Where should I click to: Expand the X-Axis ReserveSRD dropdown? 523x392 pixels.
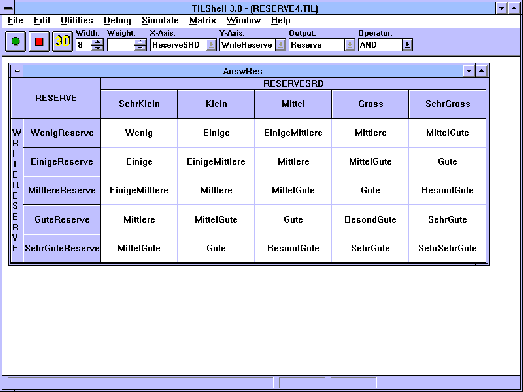pyautogui.click(x=211, y=45)
